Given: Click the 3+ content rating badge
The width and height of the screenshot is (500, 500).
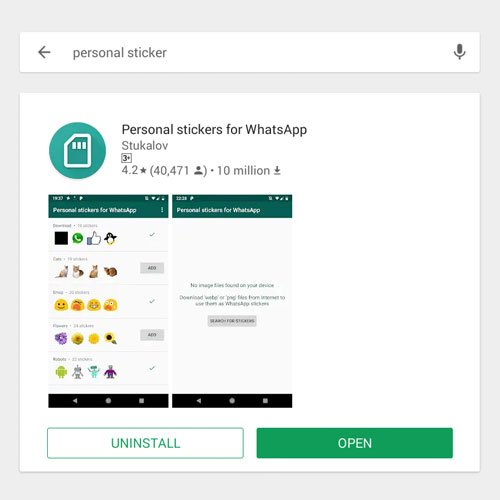Looking at the screenshot, I should coord(126,158).
